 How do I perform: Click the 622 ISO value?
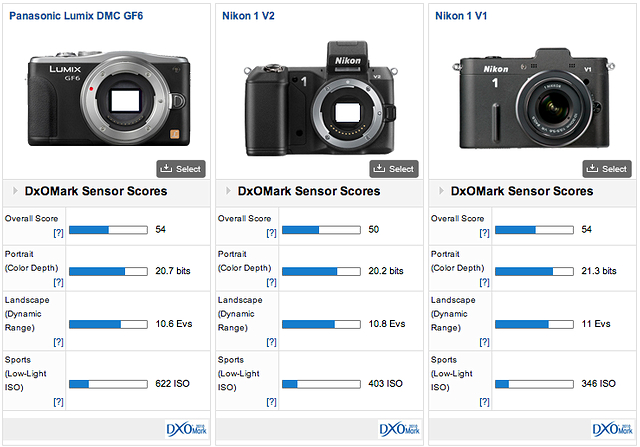click(172, 384)
